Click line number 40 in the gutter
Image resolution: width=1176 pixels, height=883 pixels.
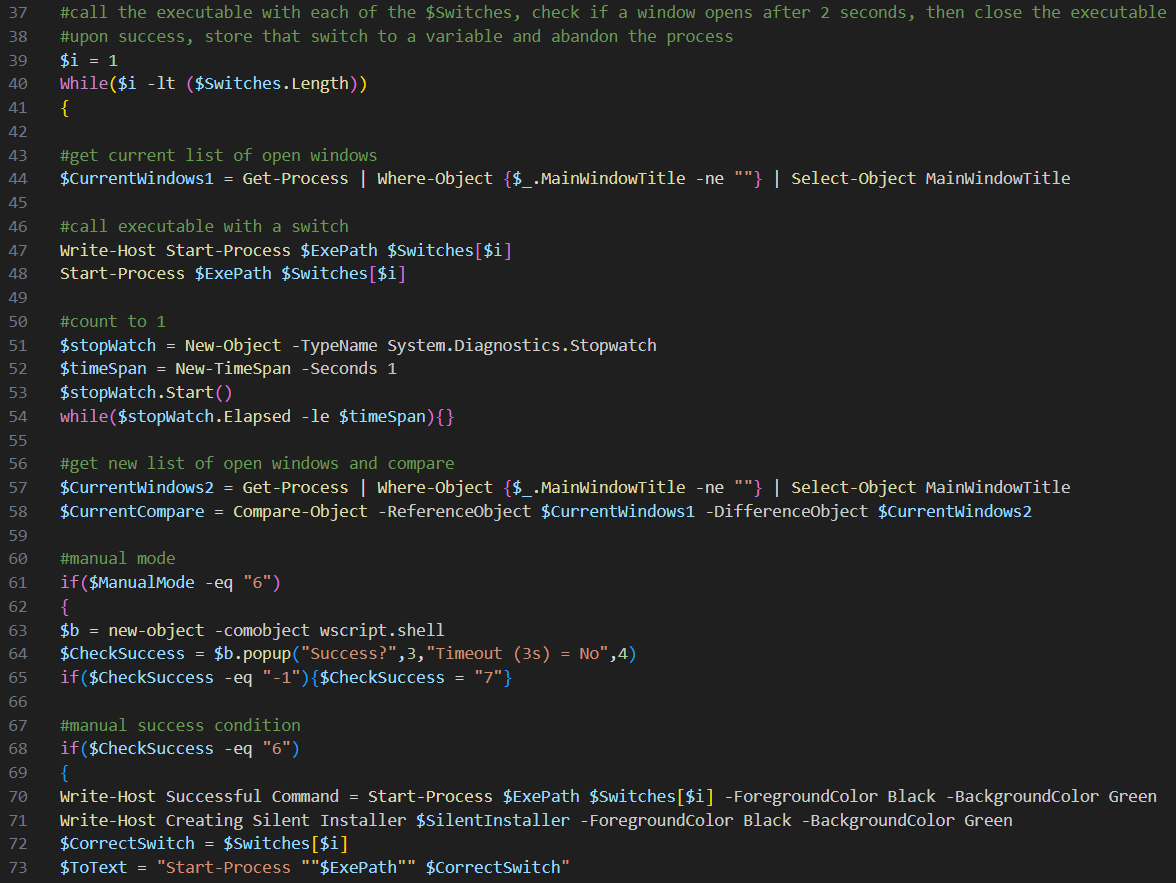[18, 84]
